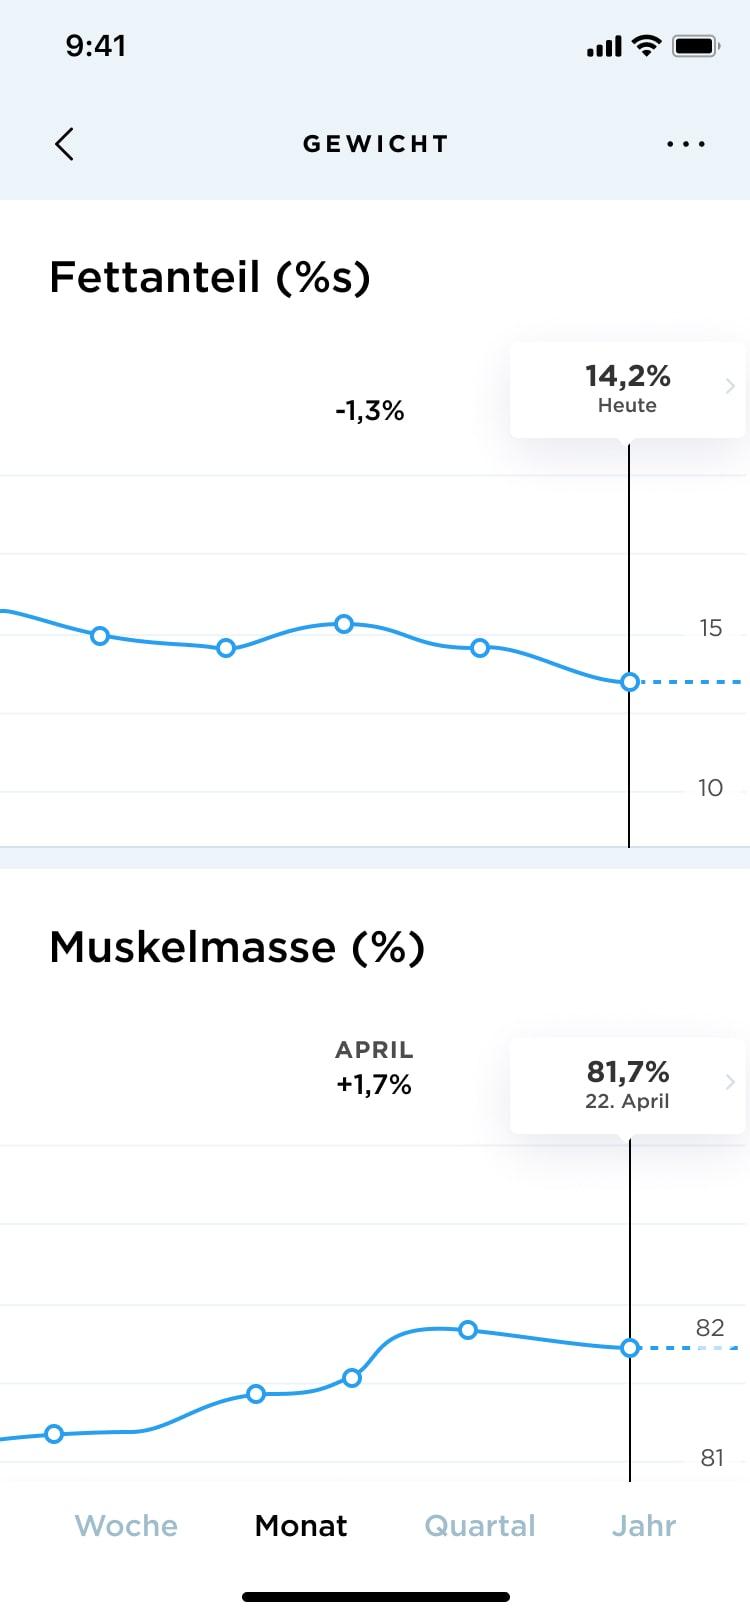
Task: Expand the 81,7% 22. April tooltip chevron
Action: 730,1082
